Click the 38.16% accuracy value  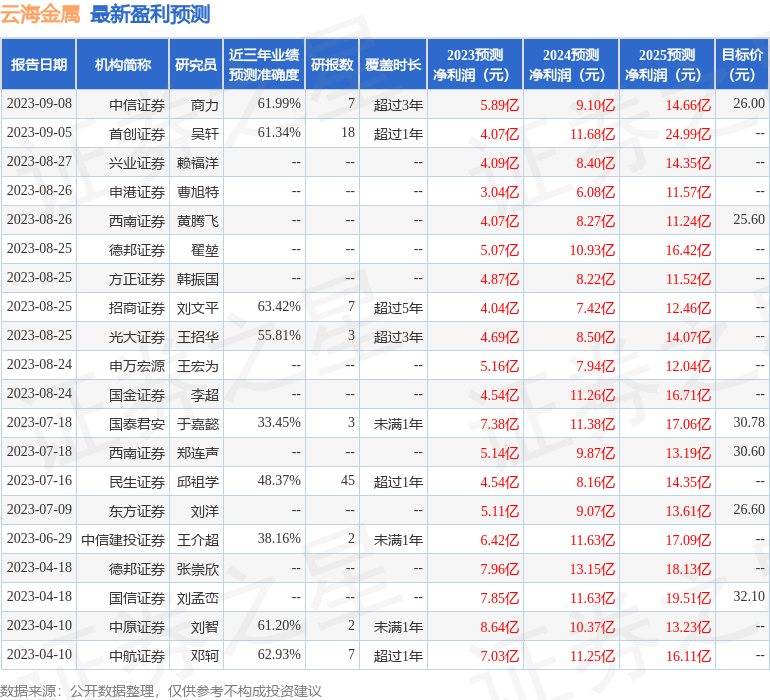(x=279, y=538)
